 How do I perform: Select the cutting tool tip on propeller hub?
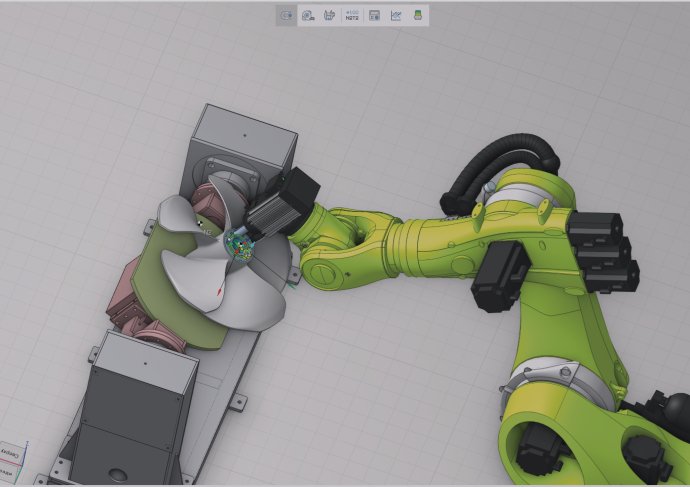click(x=240, y=243)
